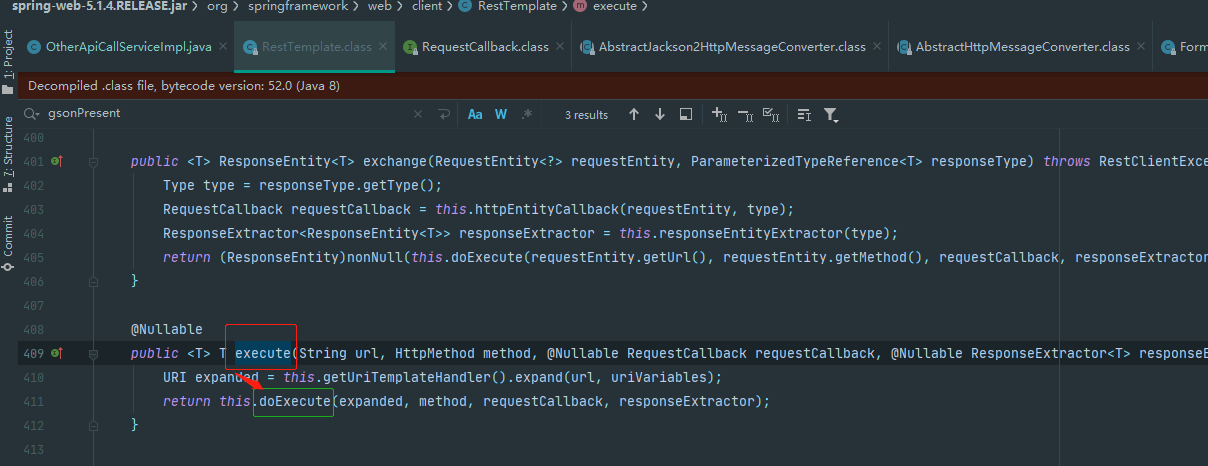The height and width of the screenshot is (466, 1208).
Task: Open the search history magnifier dropdown
Action: point(34,114)
